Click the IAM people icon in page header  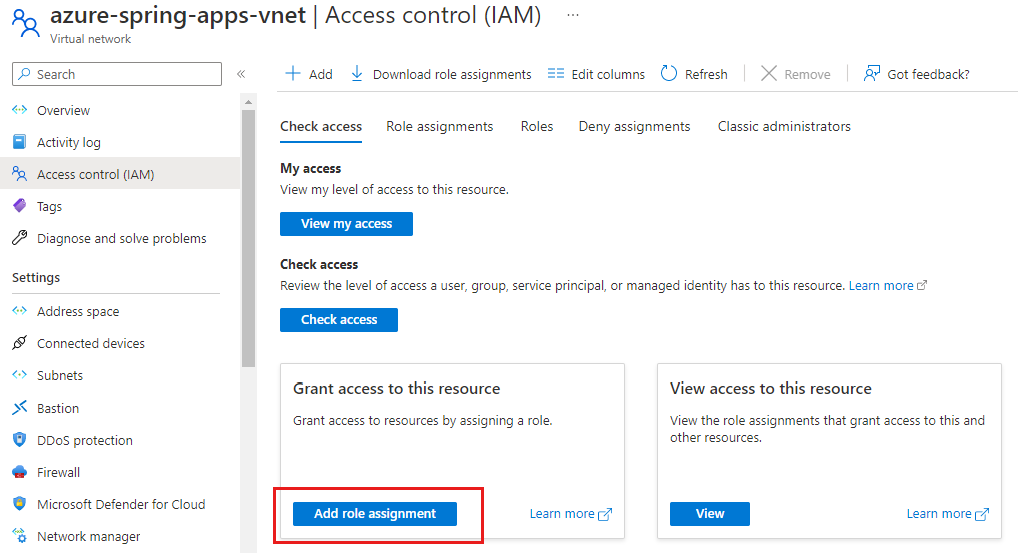click(25, 23)
